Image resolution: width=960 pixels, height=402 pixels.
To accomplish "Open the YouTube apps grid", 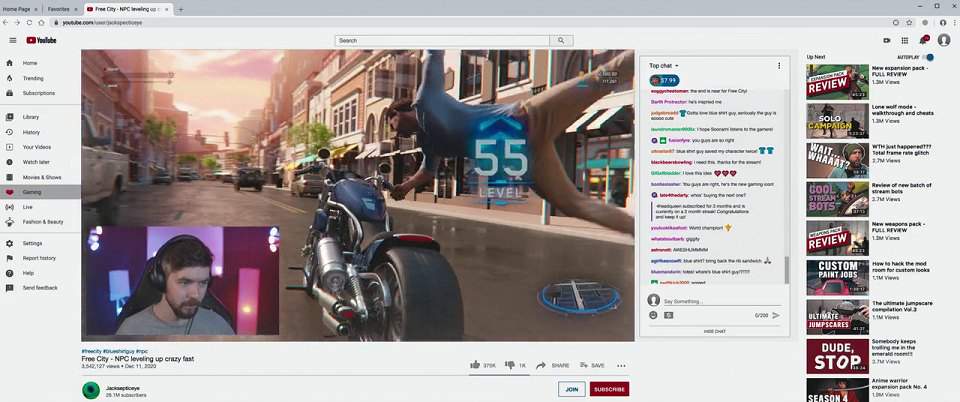I will pos(904,40).
